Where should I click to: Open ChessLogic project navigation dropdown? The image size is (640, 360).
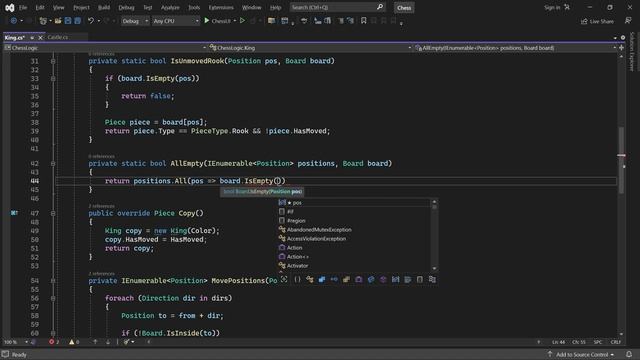105,48
